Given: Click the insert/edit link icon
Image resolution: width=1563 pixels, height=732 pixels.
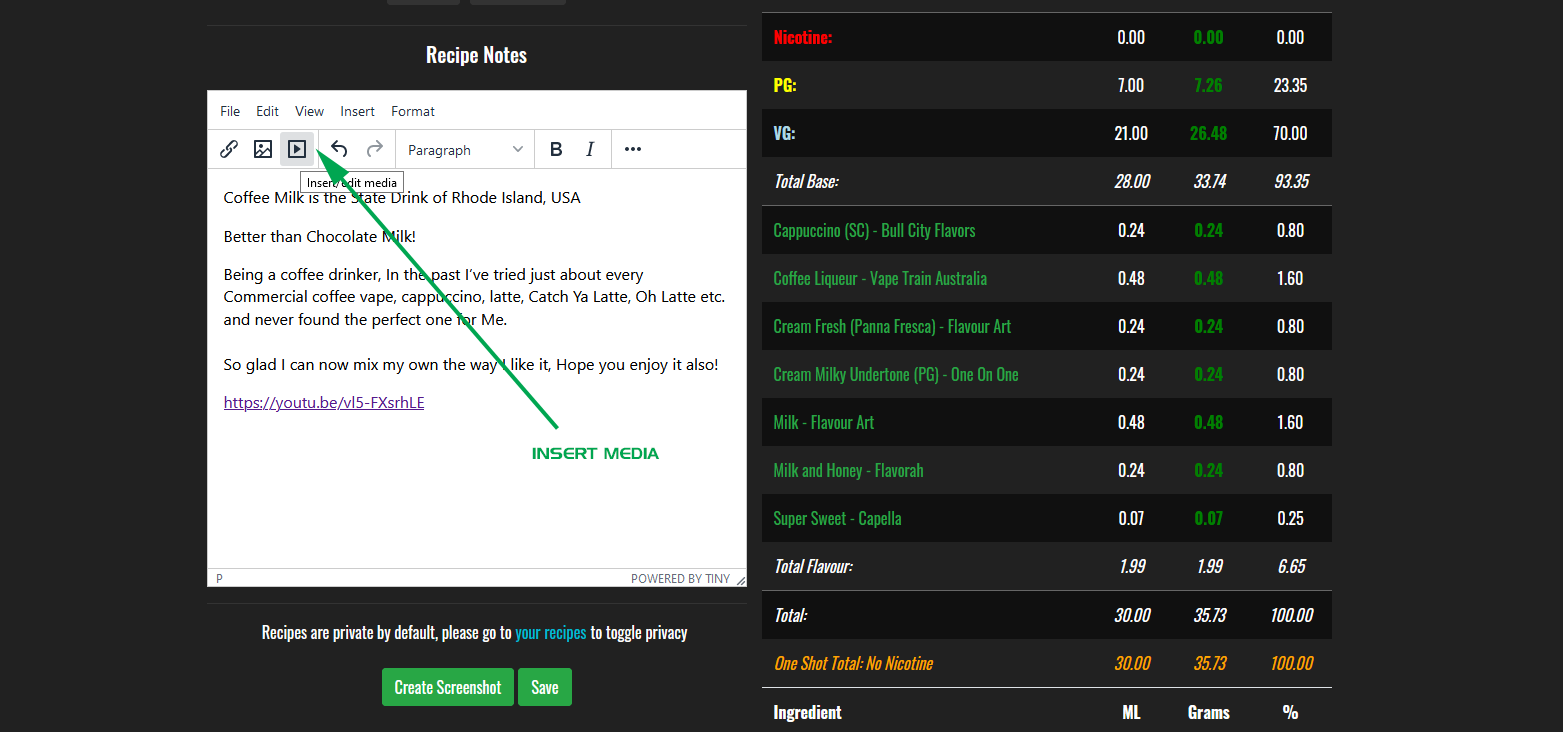Looking at the screenshot, I should point(229,149).
